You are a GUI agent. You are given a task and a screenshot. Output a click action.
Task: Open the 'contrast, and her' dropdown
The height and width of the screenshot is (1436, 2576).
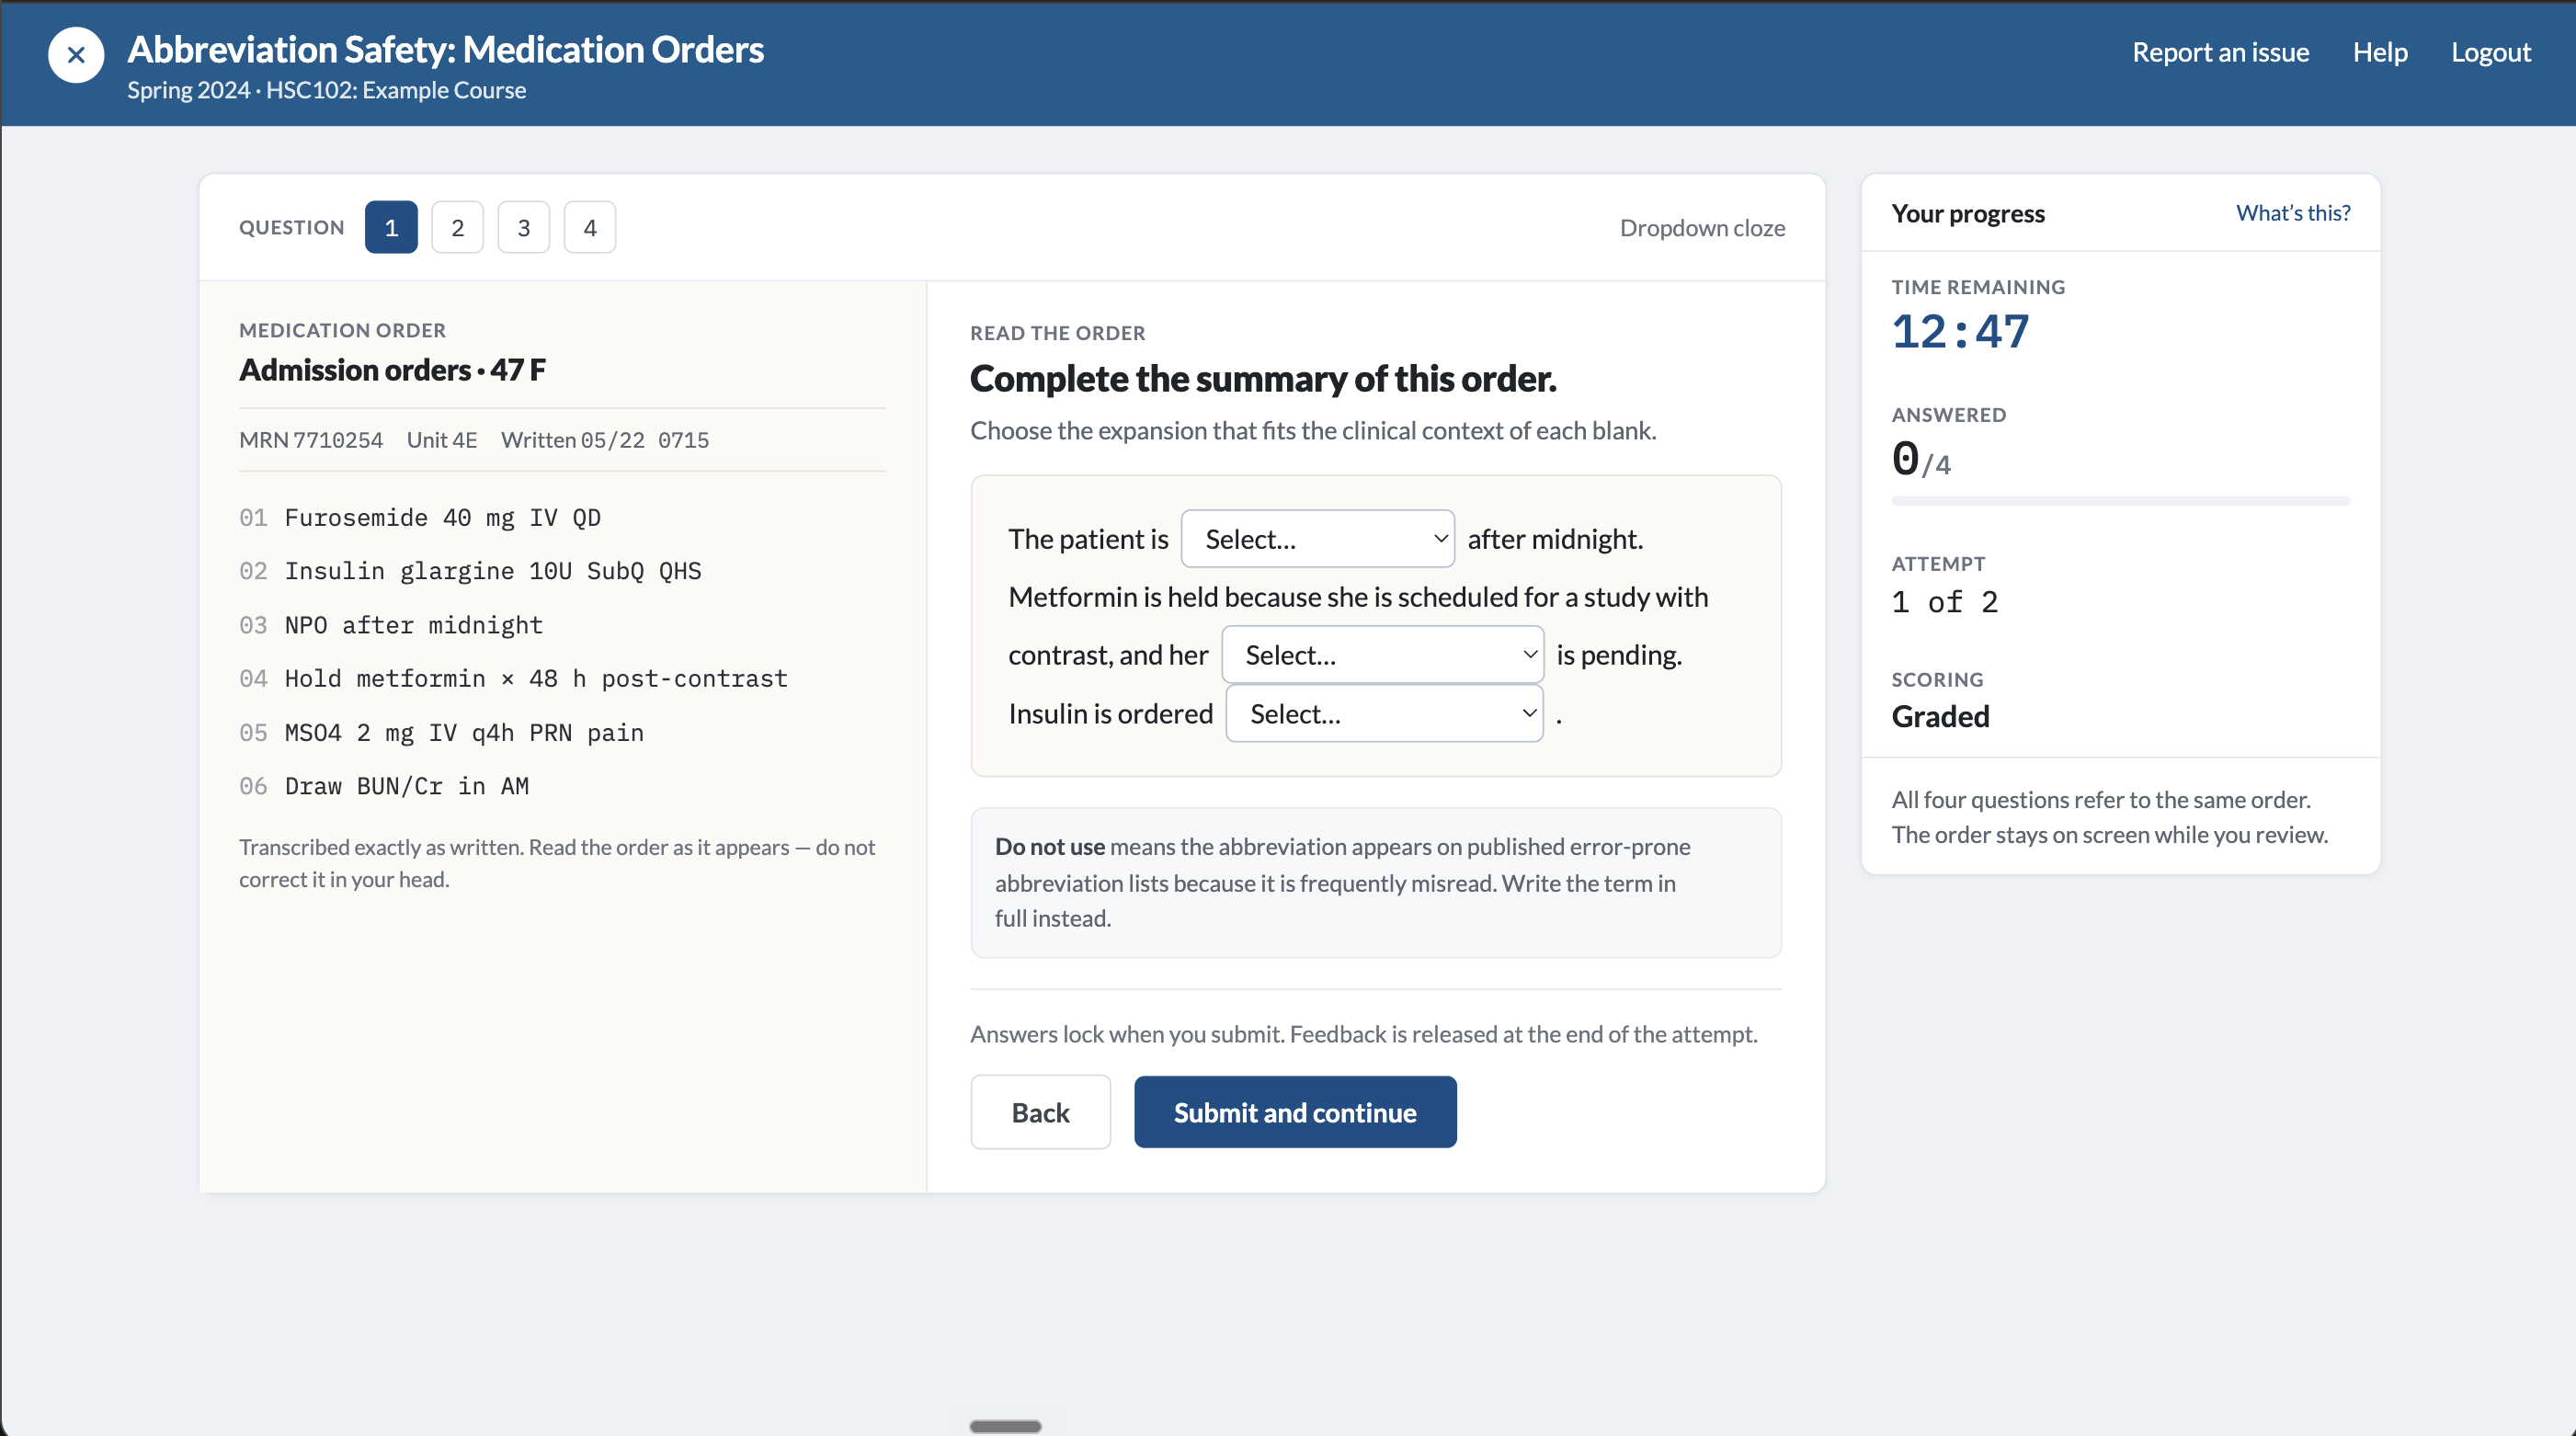1383,655
